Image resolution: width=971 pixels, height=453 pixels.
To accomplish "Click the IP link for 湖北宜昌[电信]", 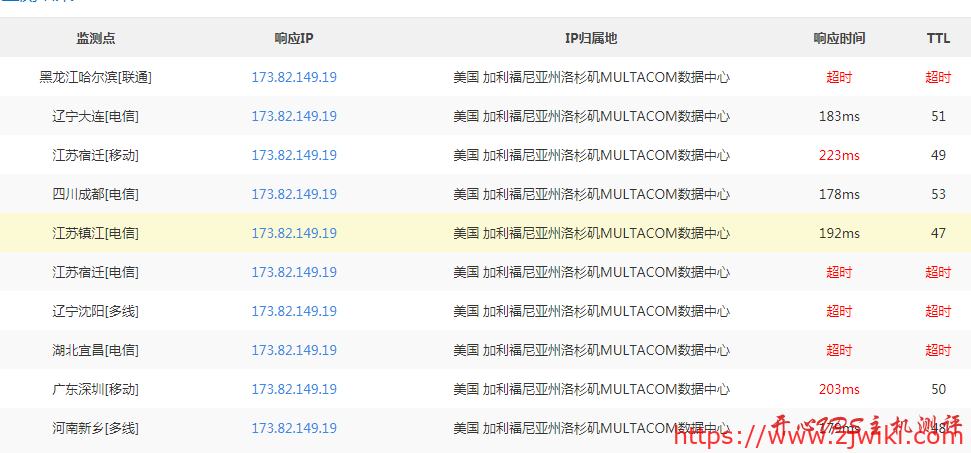I will [294, 350].
